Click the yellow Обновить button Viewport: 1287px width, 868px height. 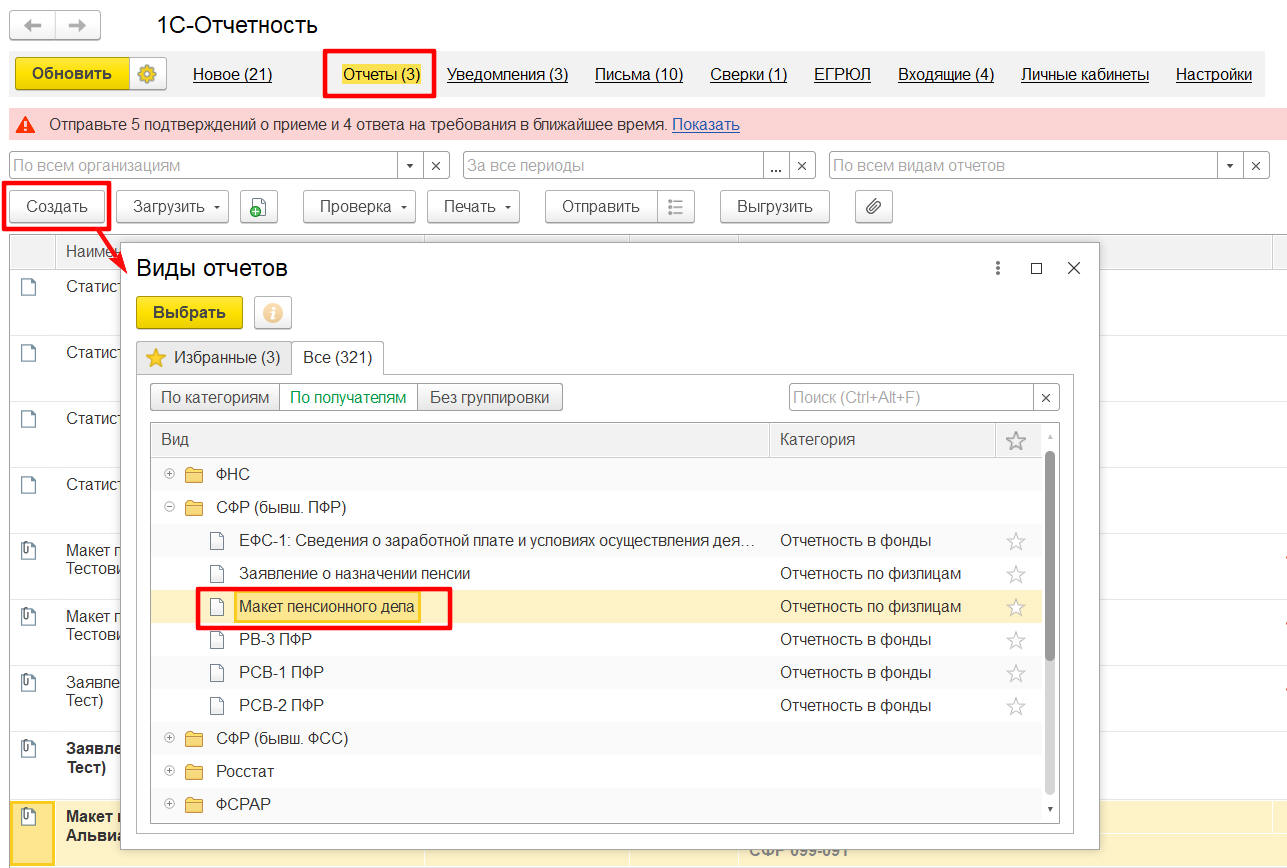pos(72,74)
